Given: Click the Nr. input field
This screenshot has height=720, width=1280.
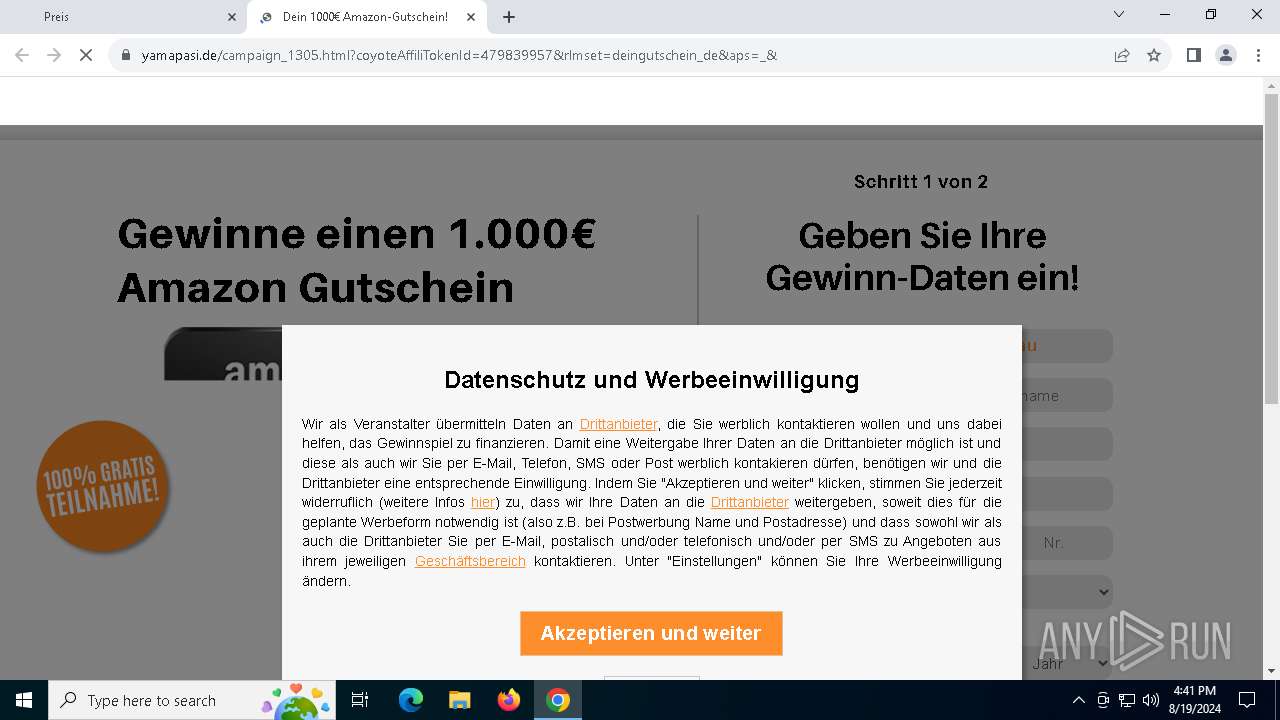Looking at the screenshot, I should [1067, 543].
